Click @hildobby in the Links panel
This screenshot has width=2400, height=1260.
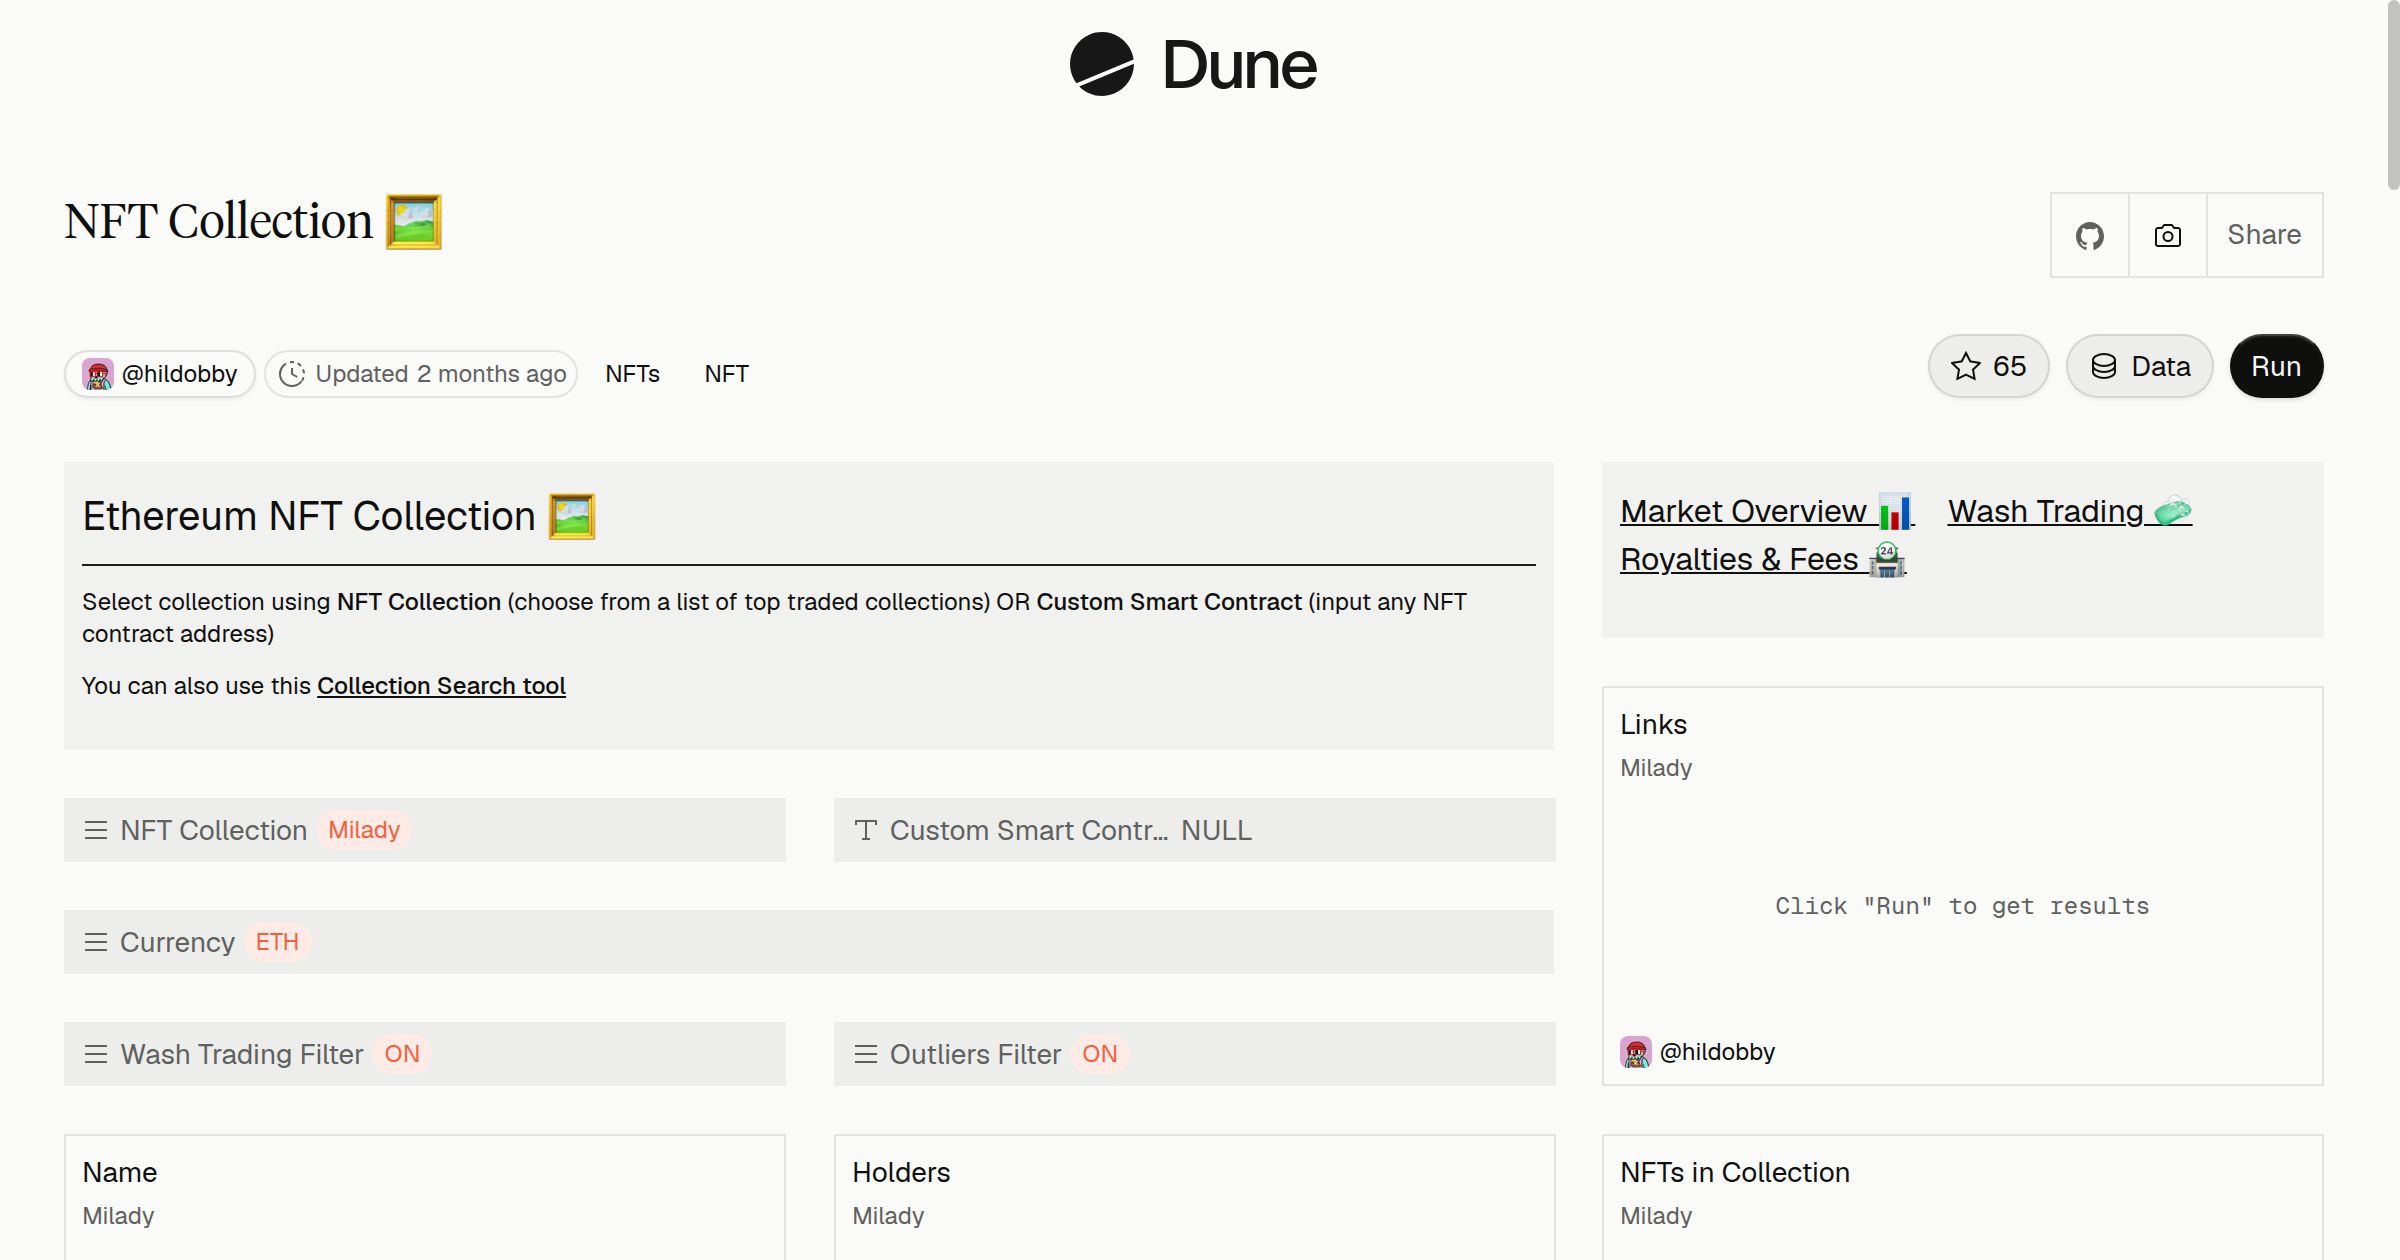click(1717, 1052)
